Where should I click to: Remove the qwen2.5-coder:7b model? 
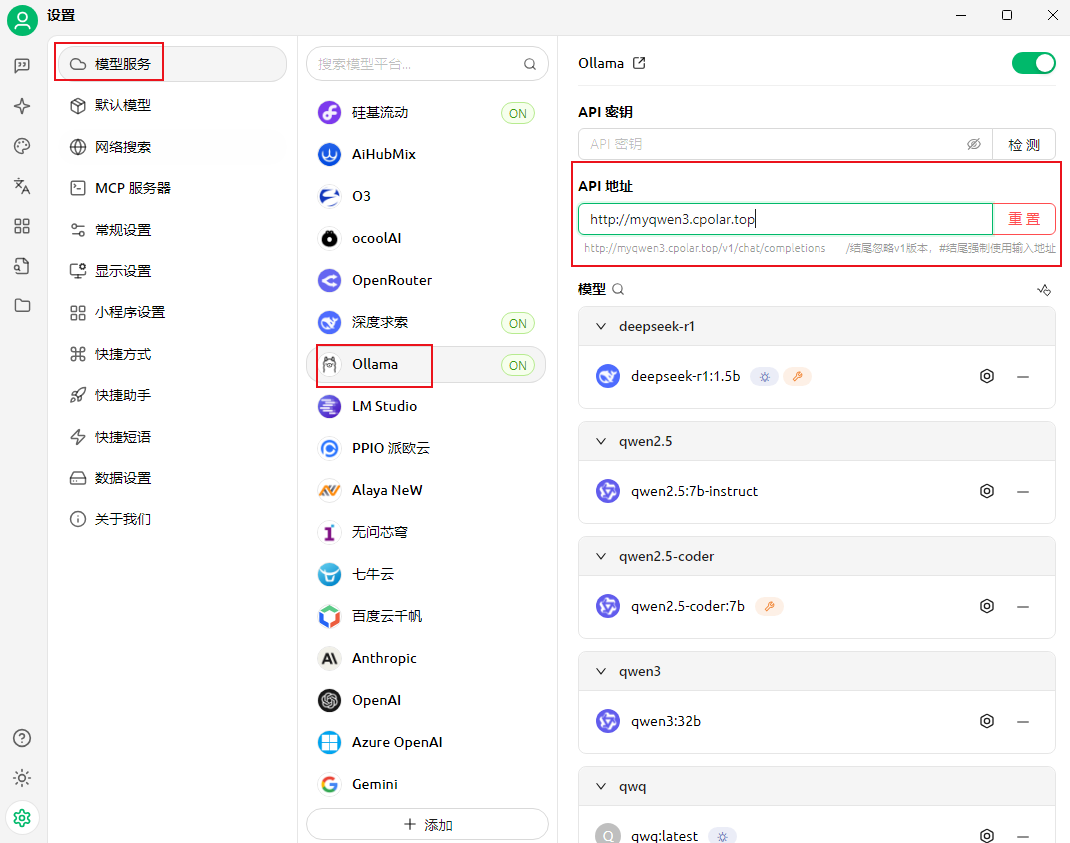[x=1023, y=606]
